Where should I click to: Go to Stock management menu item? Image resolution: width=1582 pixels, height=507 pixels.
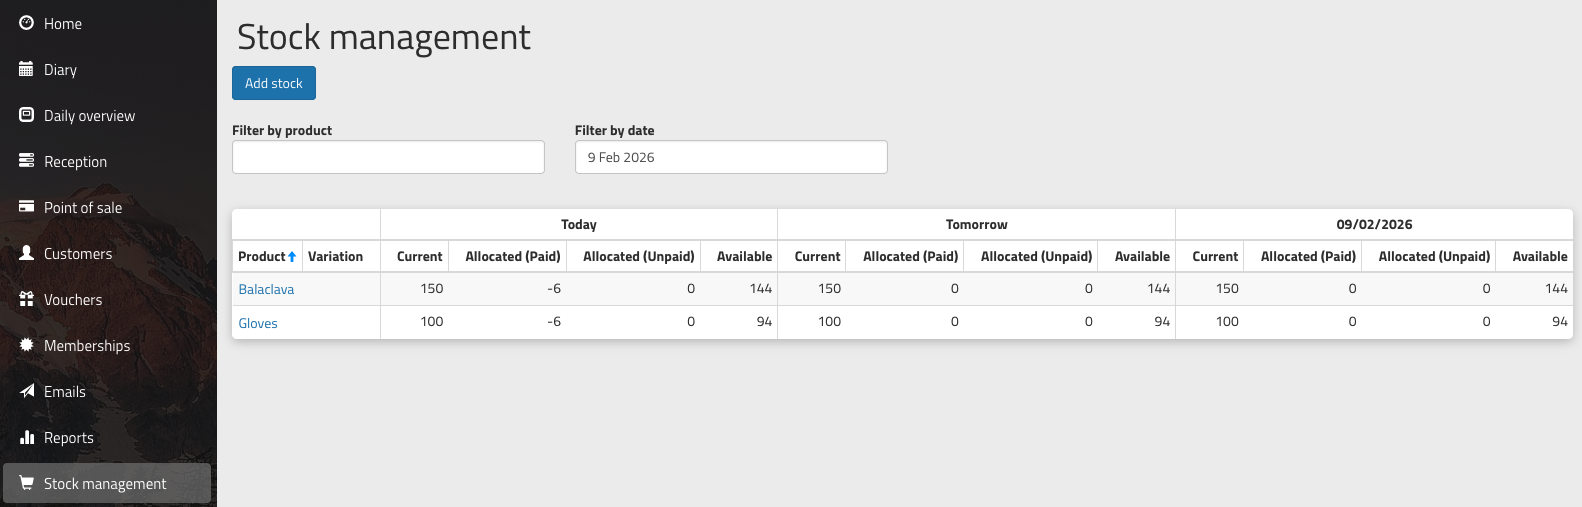pos(105,484)
